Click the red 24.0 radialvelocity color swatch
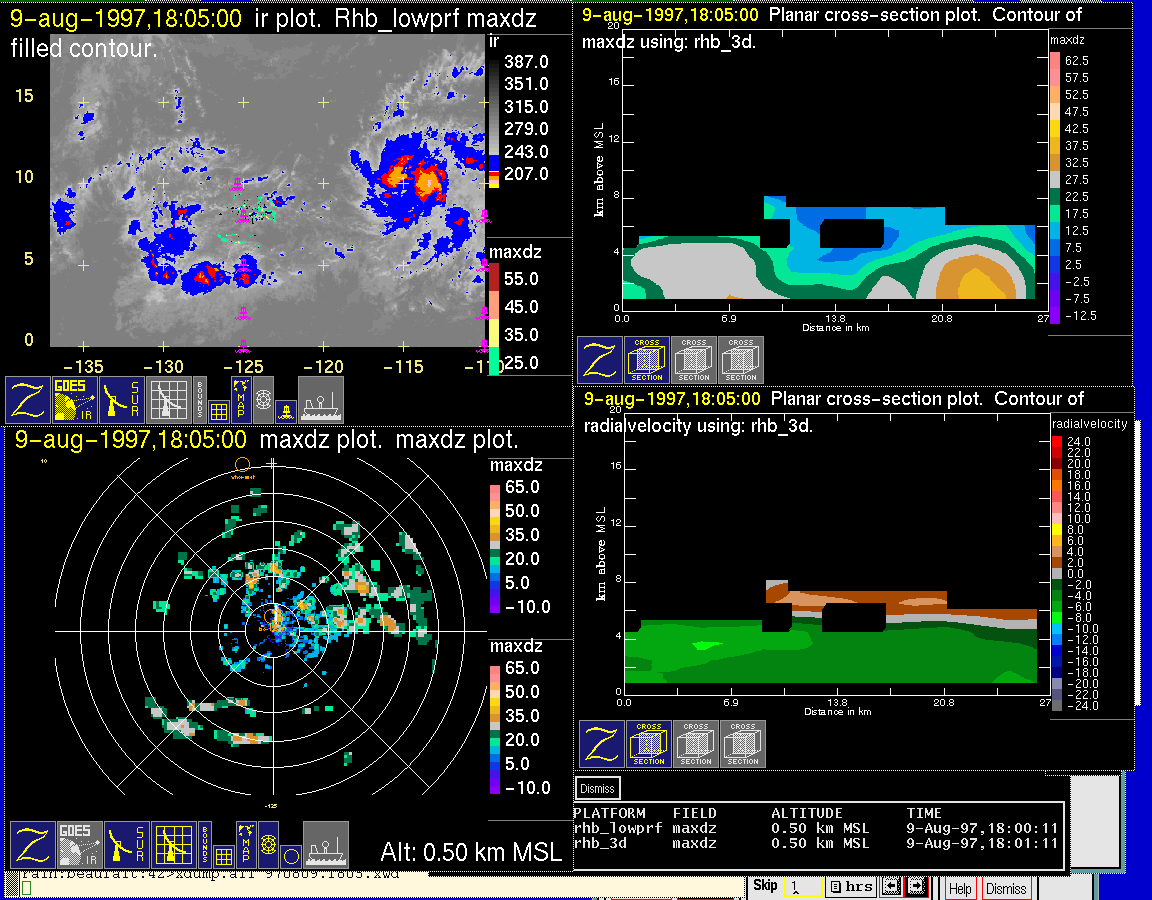The width and height of the screenshot is (1152, 900). click(1059, 441)
